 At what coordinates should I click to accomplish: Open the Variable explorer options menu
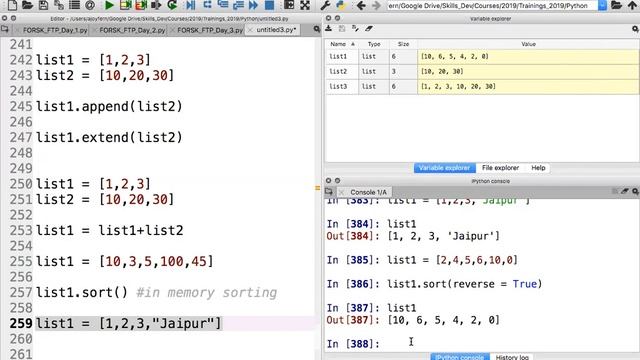[x=635, y=29]
